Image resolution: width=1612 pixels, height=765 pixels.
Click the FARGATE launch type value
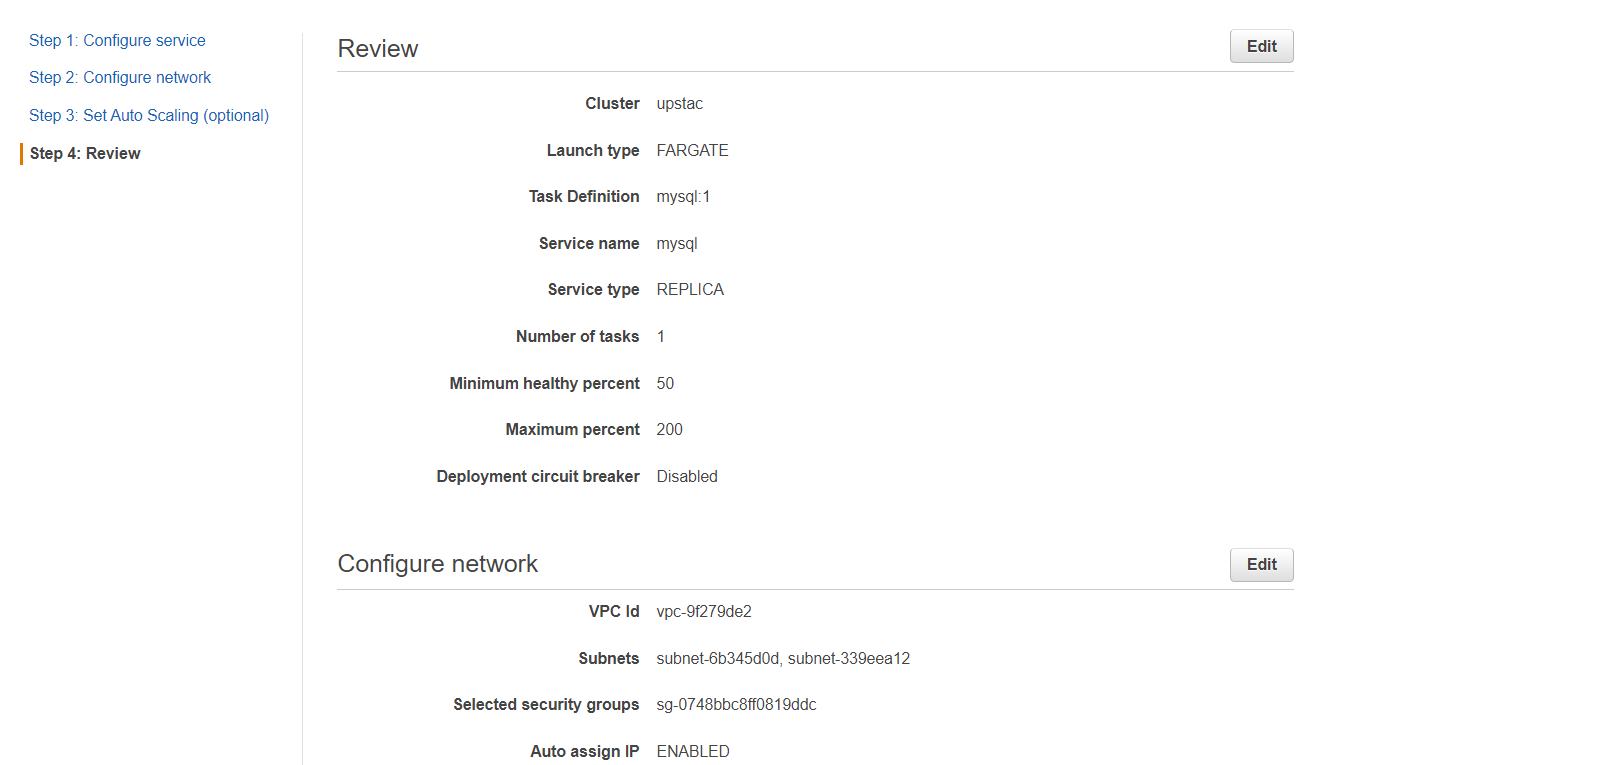(692, 150)
